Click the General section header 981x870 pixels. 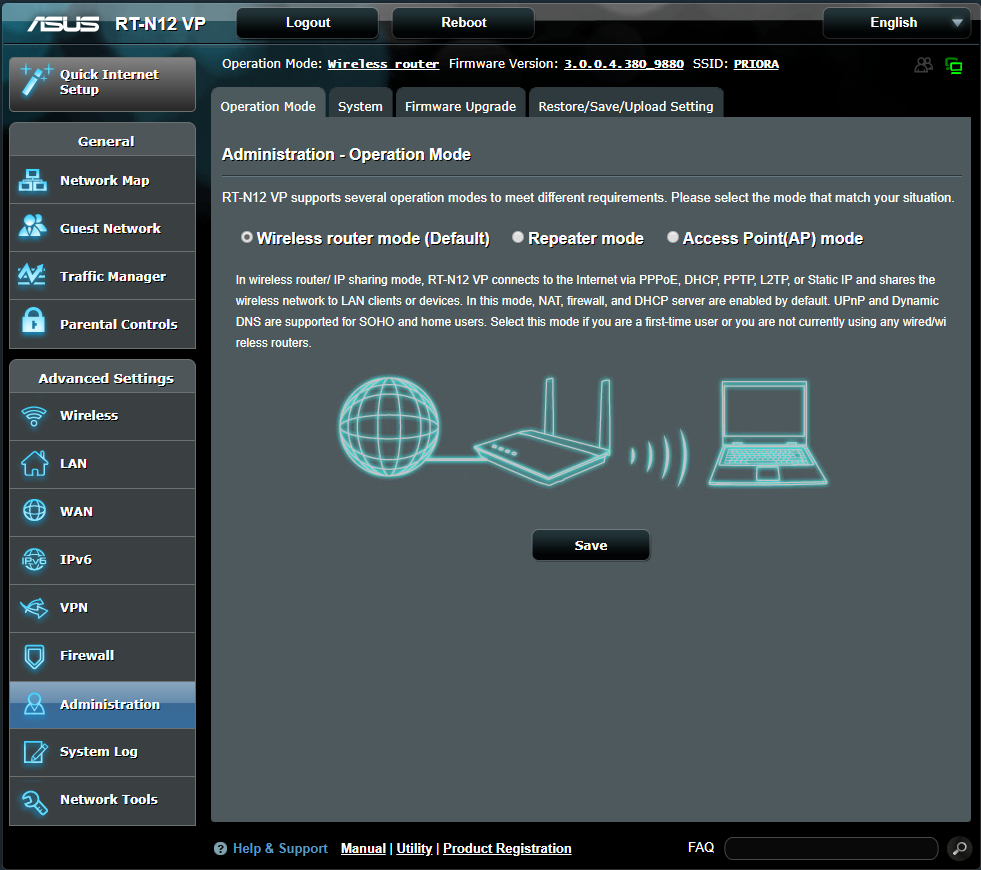coord(106,141)
